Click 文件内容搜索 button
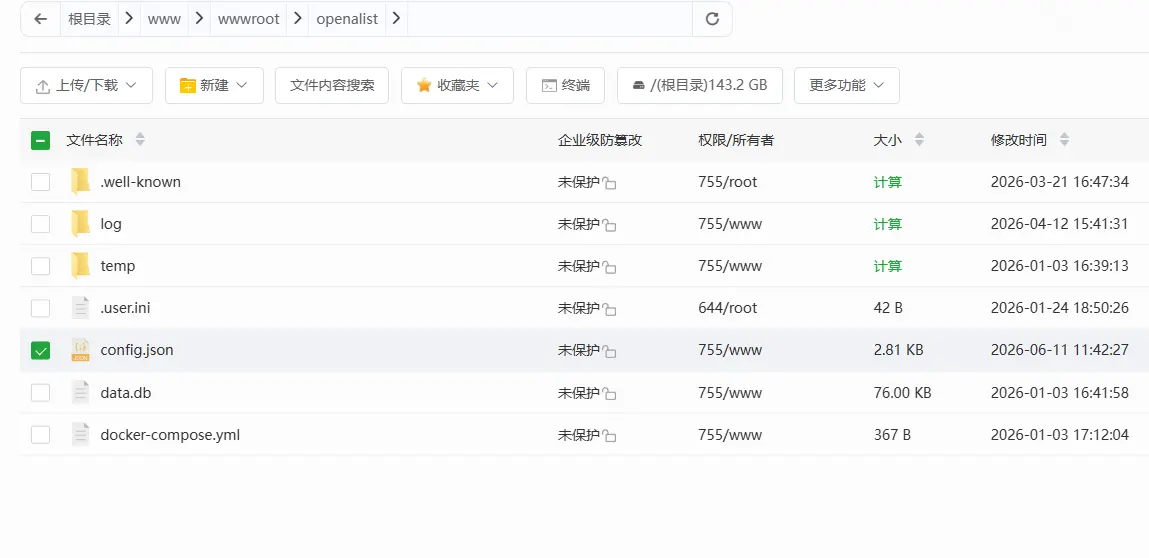1149x558 pixels. tap(332, 86)
